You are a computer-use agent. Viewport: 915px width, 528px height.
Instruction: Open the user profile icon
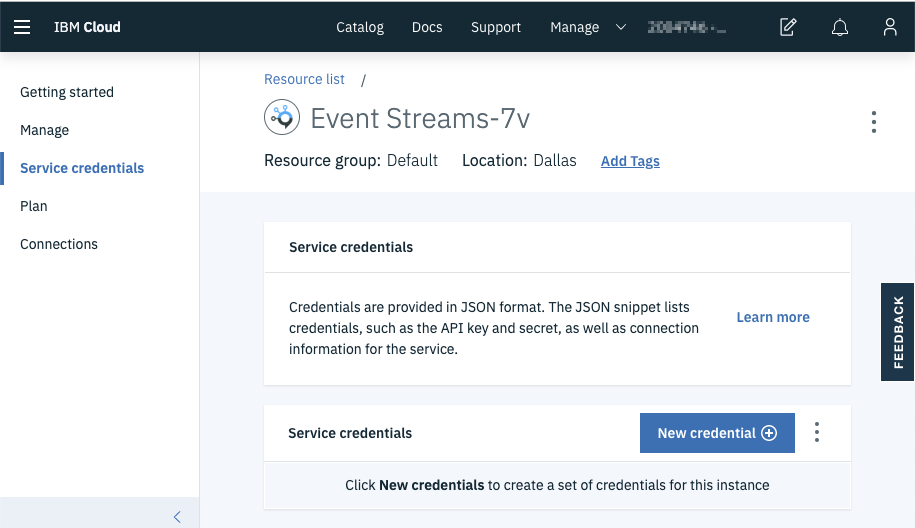coord(889,27)
